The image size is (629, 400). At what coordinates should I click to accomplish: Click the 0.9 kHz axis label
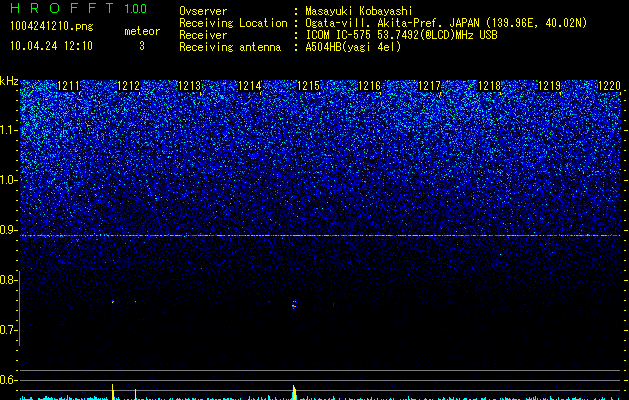9,230
